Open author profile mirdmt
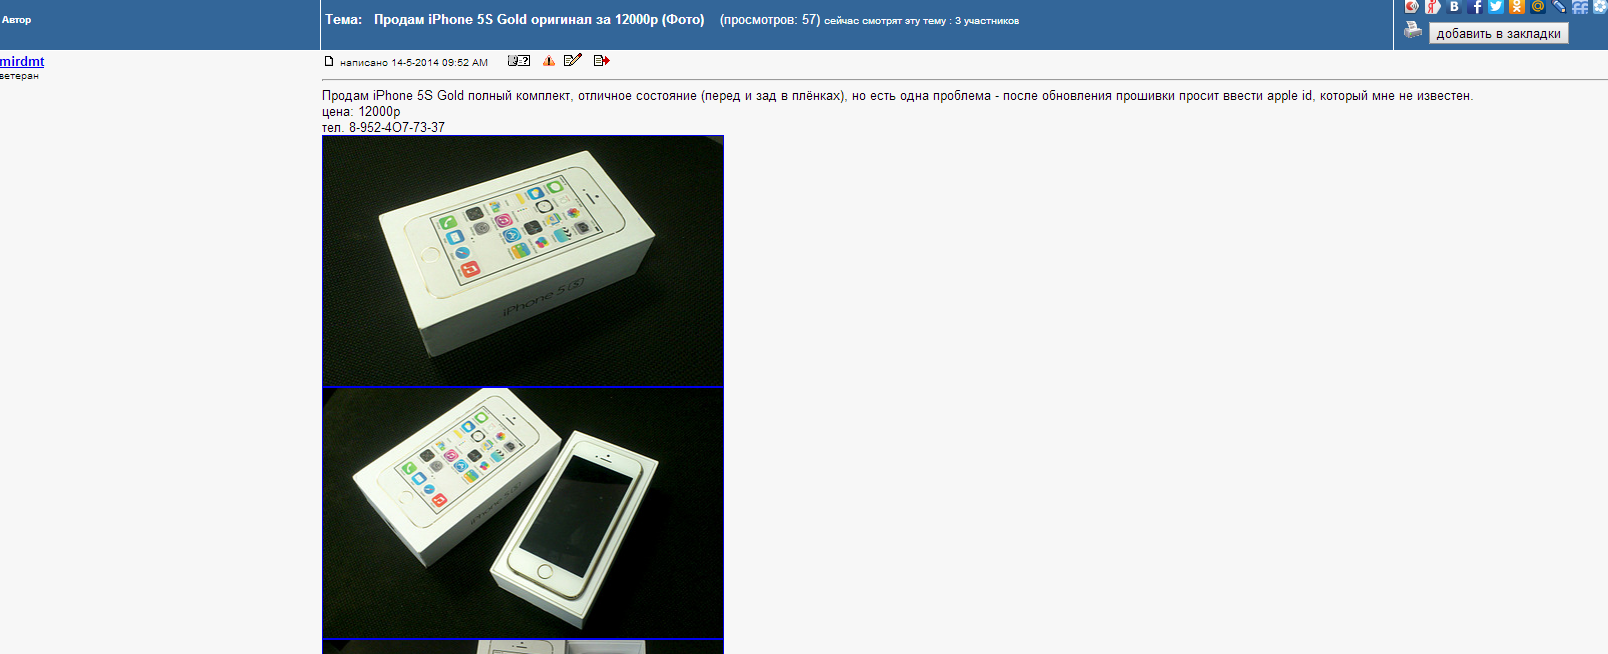Image resolution: width=1608 pixels, height=654 pixels. [22, 61]
